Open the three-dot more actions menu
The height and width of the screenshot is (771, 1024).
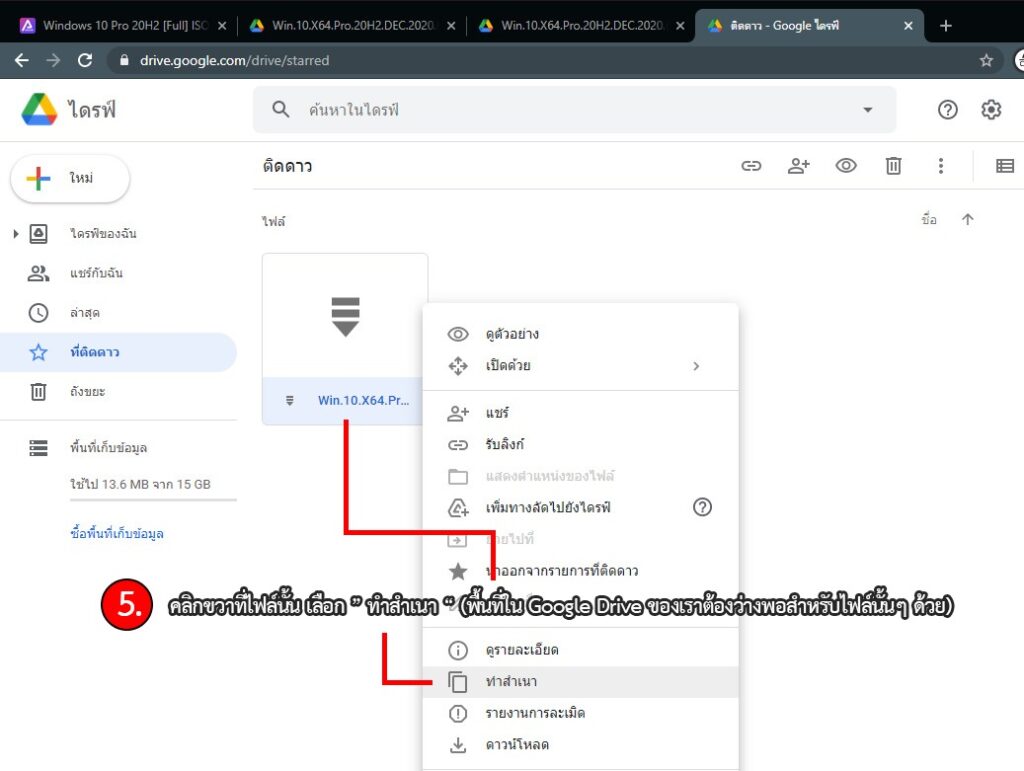(941, 166)
